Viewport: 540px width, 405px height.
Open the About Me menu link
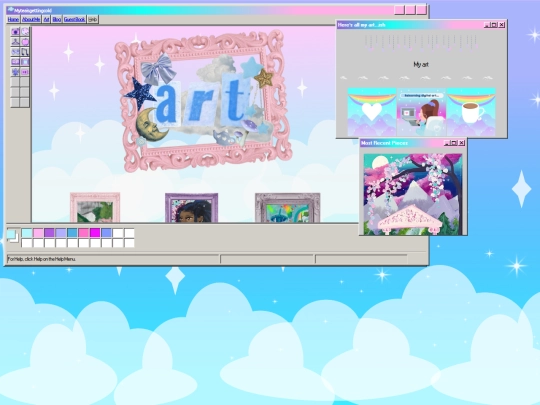(x=31, y=19)
